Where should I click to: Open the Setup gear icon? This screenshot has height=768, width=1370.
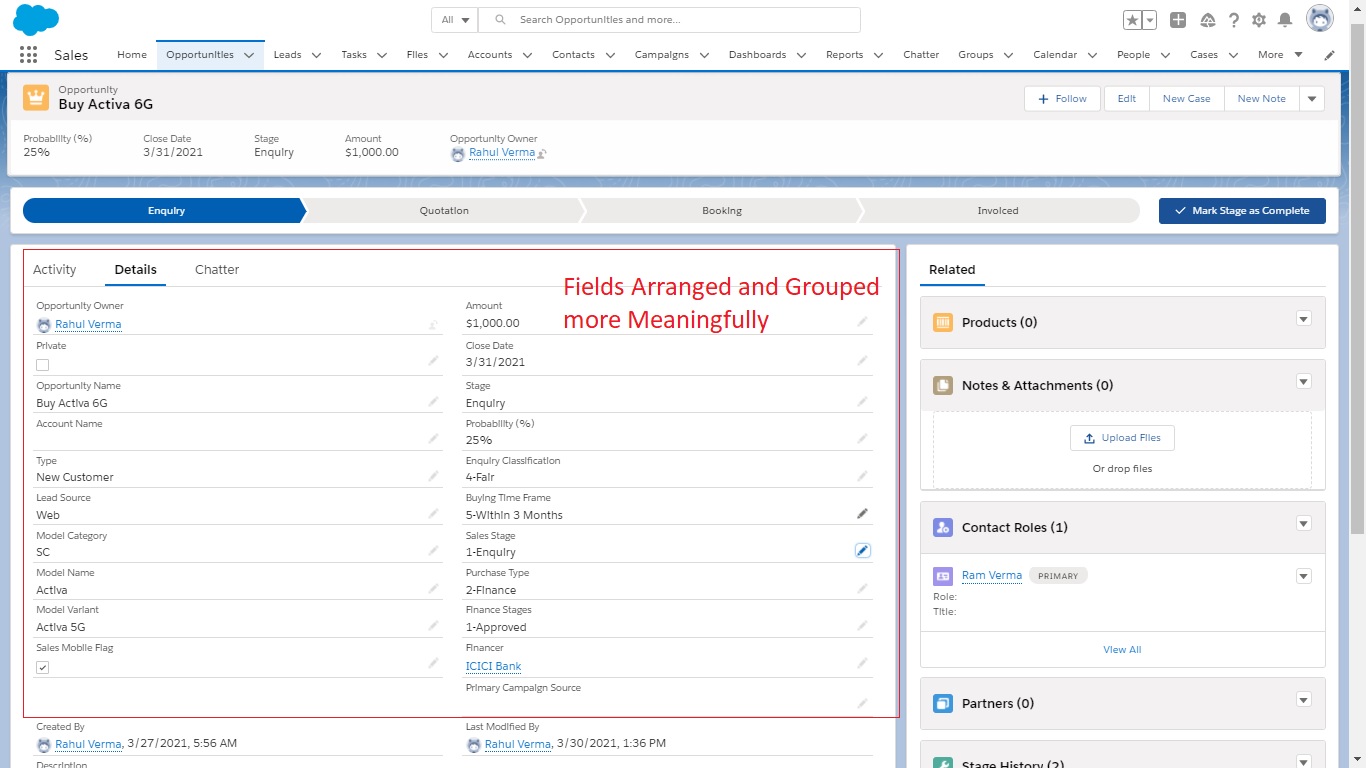pyautogui.click(x=1259, y=20)
